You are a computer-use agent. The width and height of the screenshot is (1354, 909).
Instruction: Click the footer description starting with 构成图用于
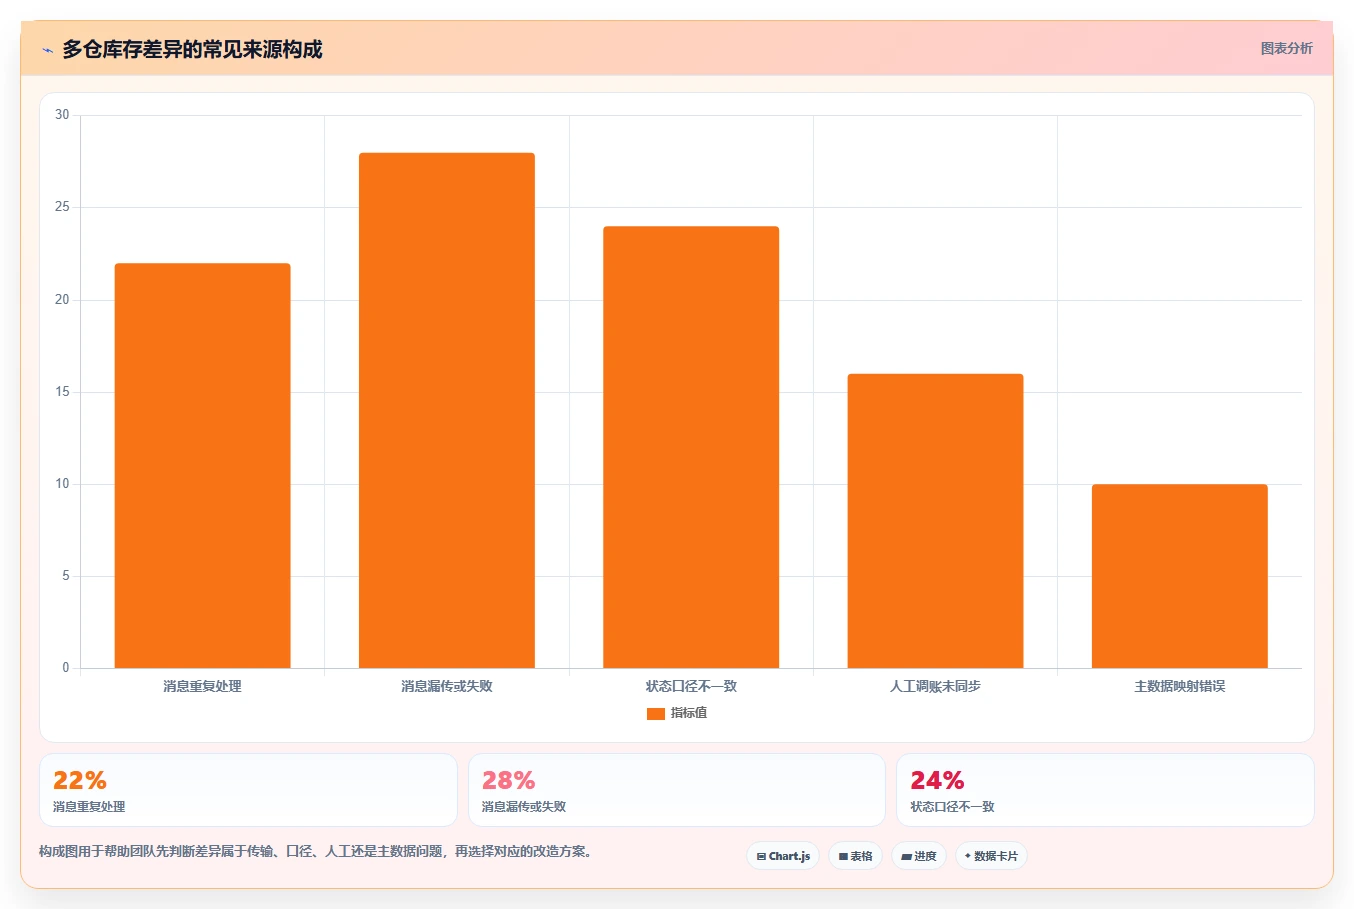coord(318,852)
